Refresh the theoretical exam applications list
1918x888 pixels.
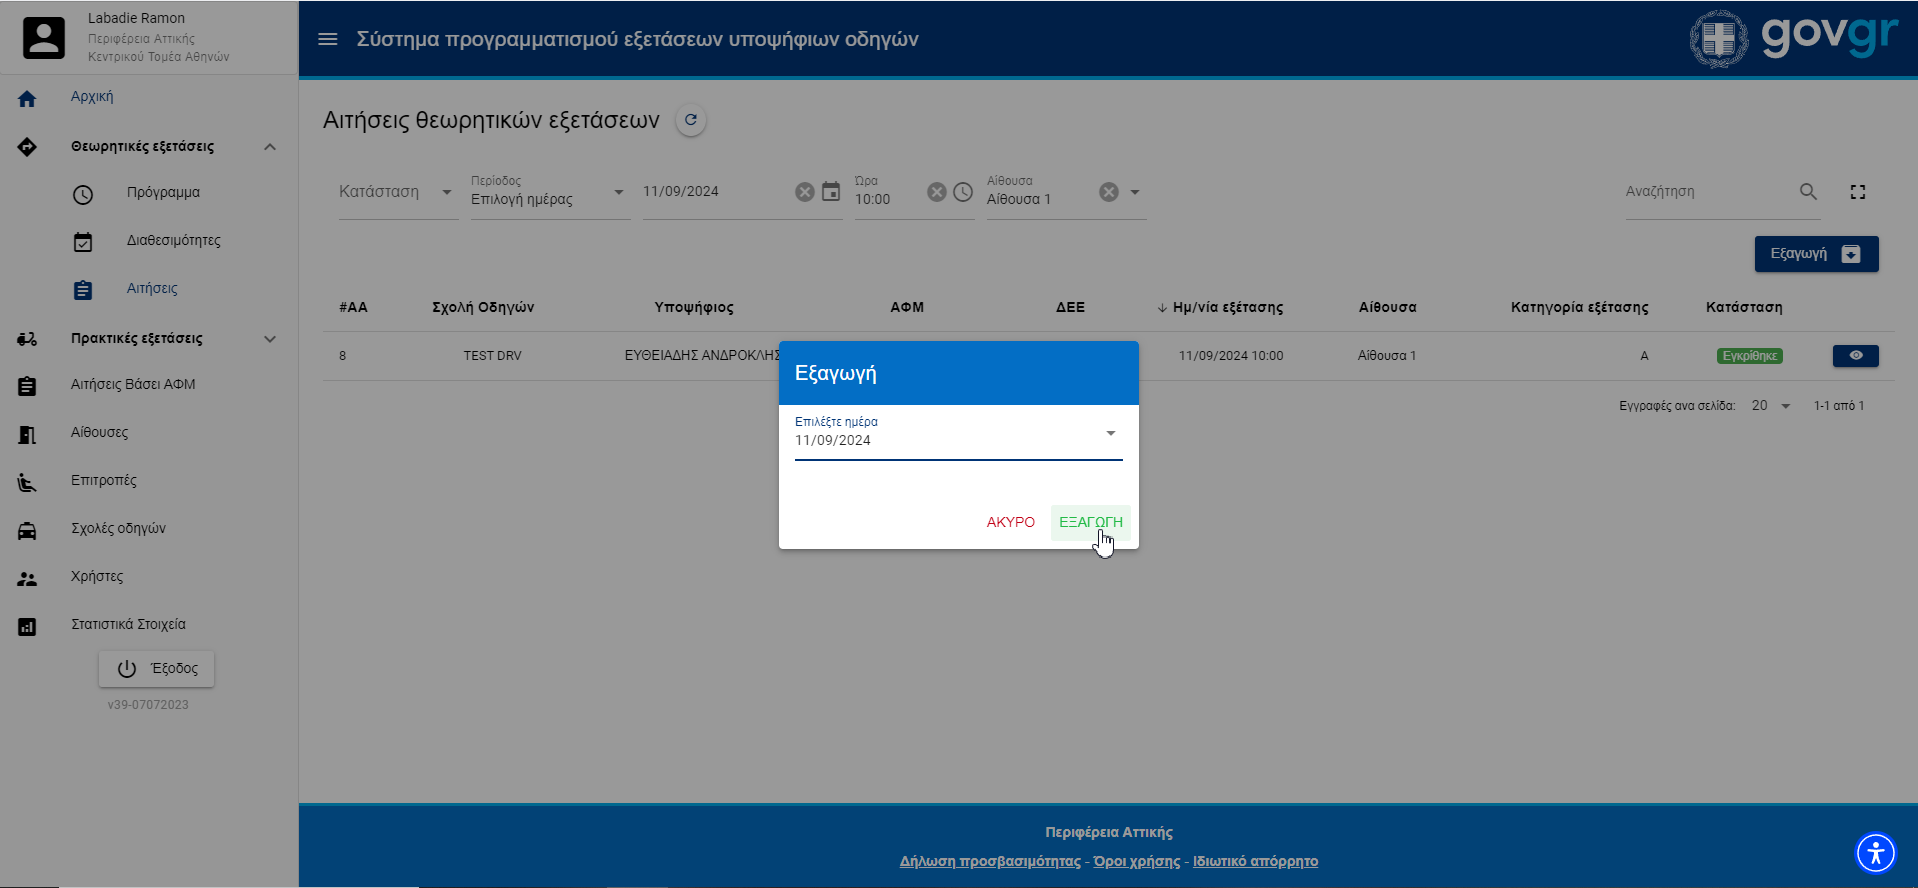point(690,120)
